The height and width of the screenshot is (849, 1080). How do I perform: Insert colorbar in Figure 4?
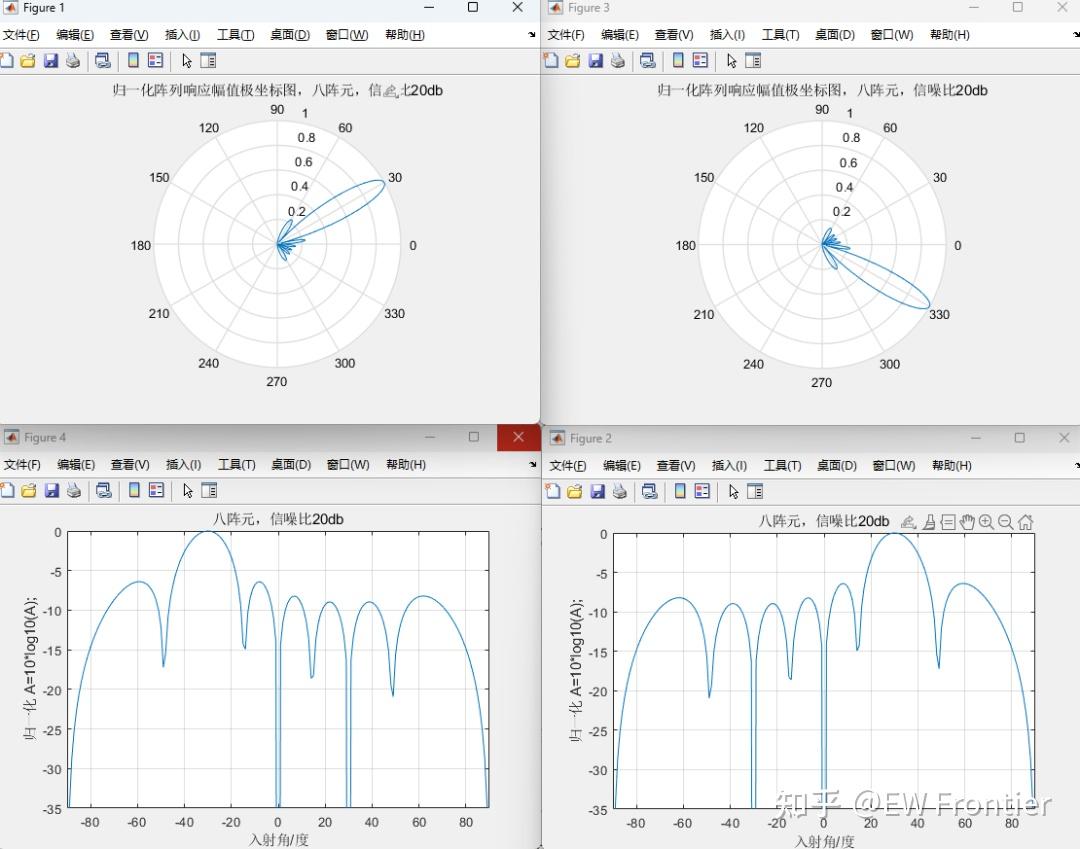[x=134, y=490]
